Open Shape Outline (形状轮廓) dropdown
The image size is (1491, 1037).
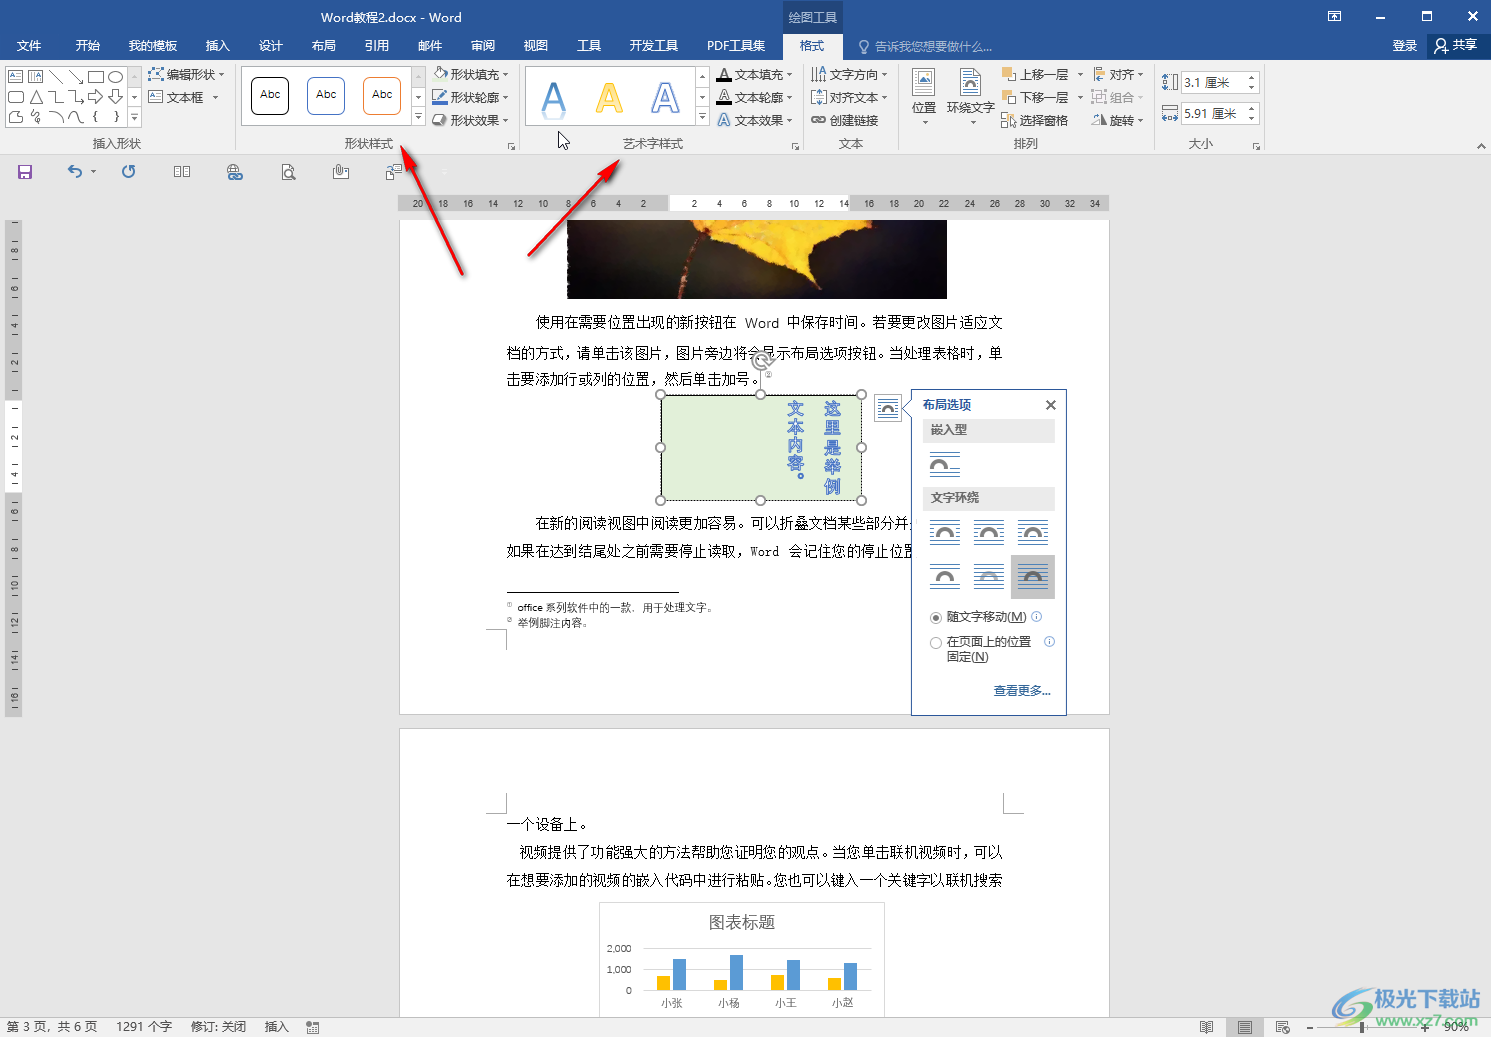pos(471,97)
